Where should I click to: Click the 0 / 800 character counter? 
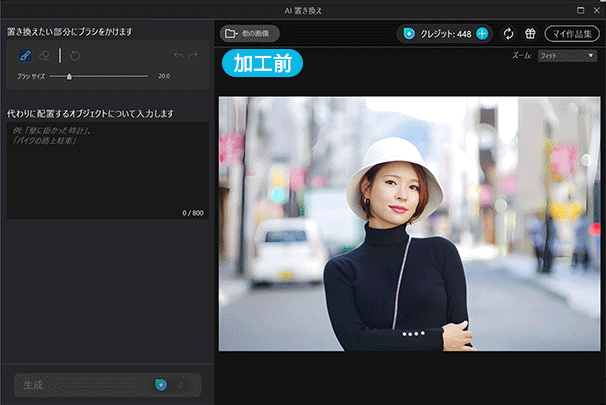193,213
